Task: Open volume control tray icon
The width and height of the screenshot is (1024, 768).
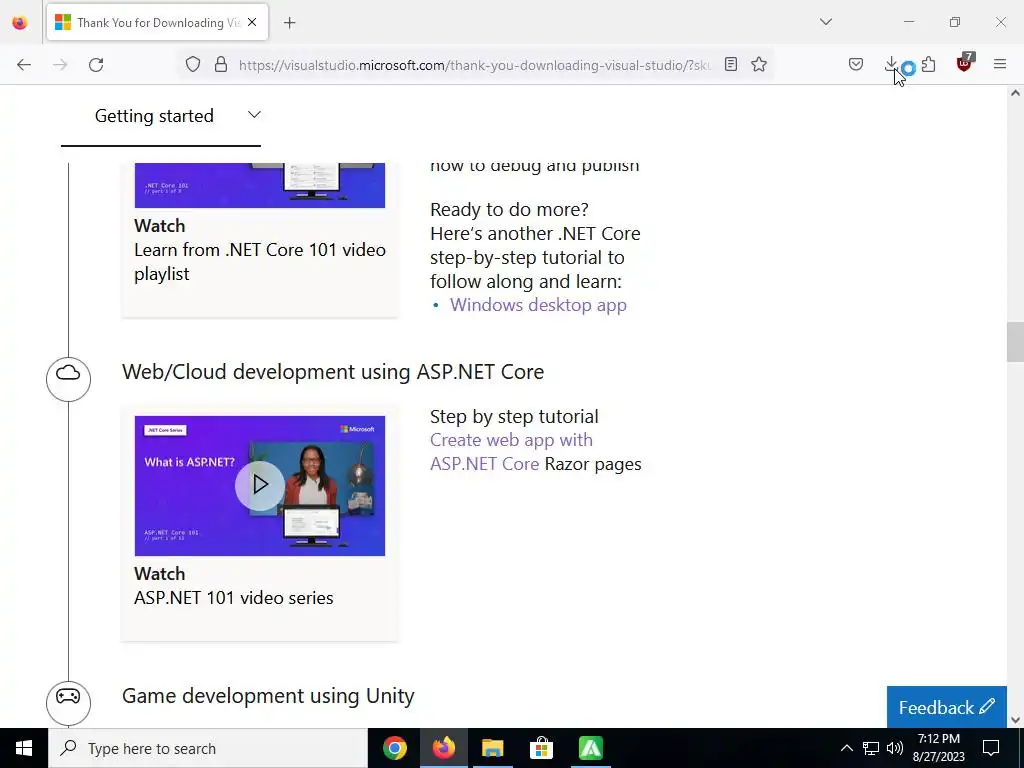Action: [x=895, y=748]
